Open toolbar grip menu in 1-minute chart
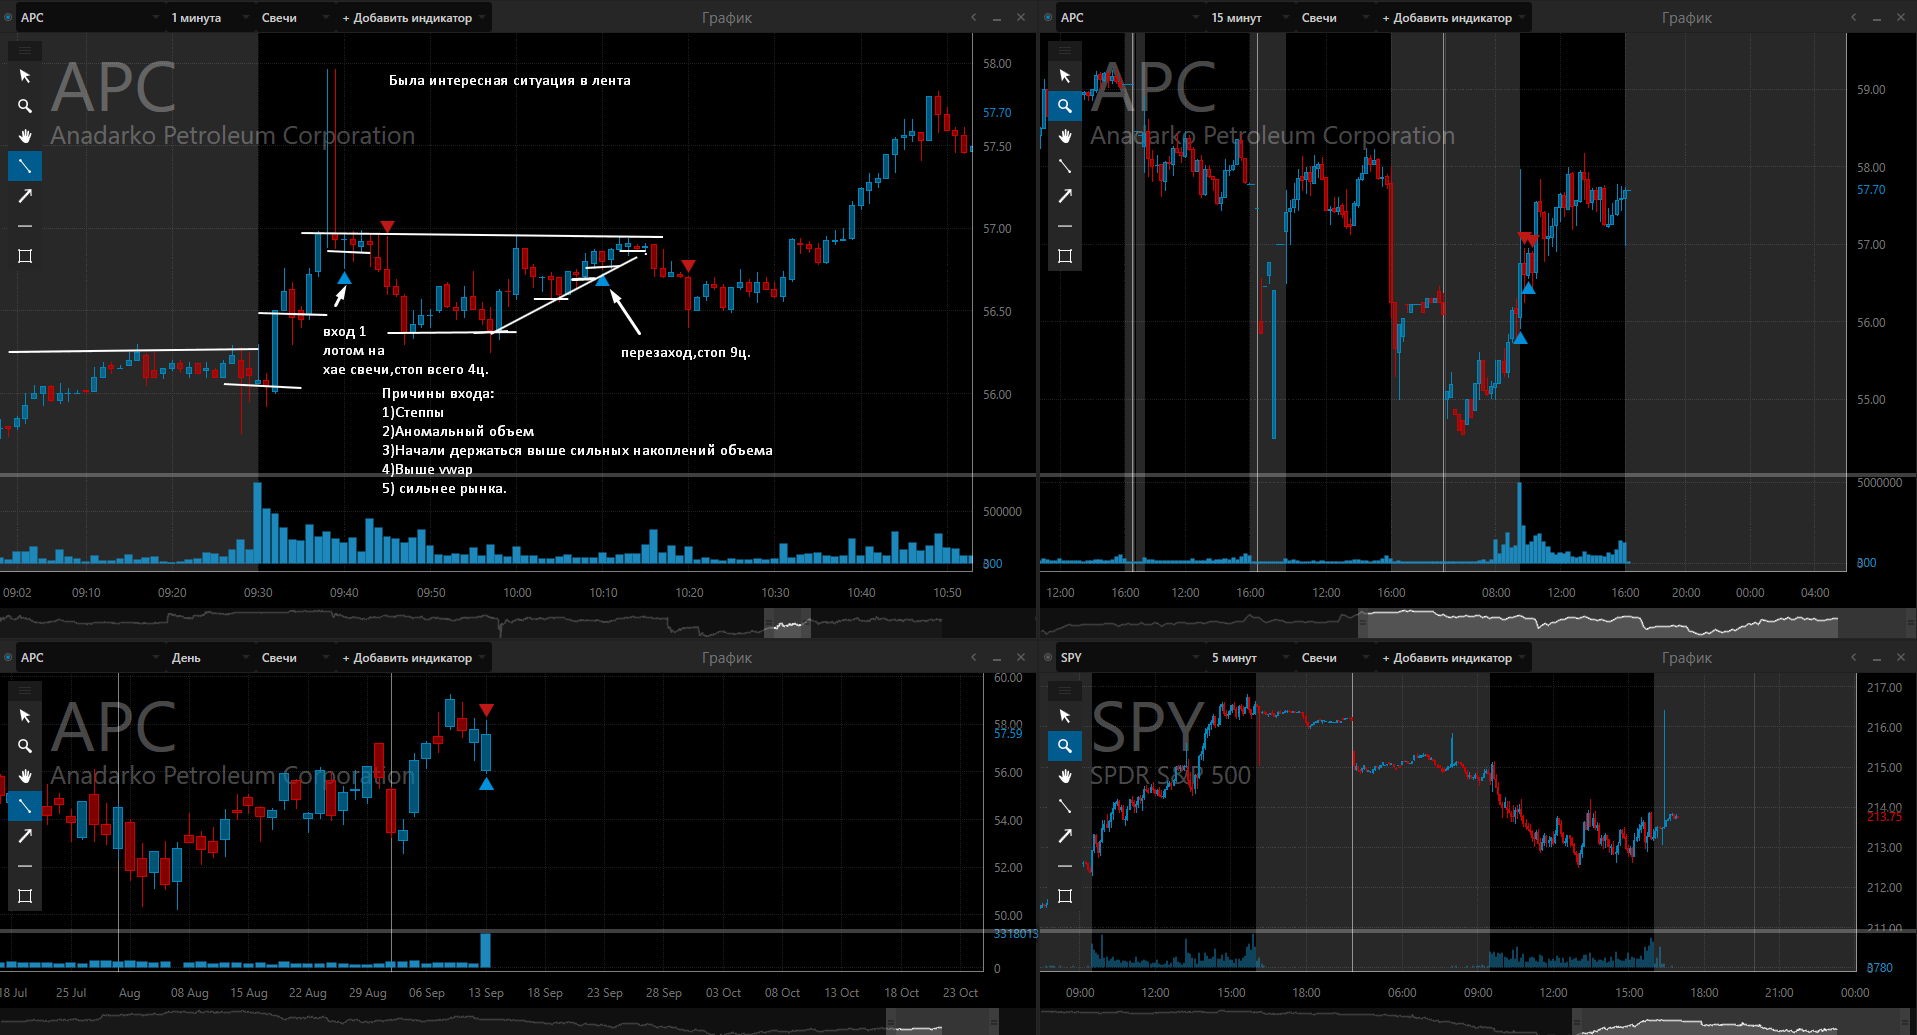The width and height of the screenshot is (1917, 1035). coord(25,50)
